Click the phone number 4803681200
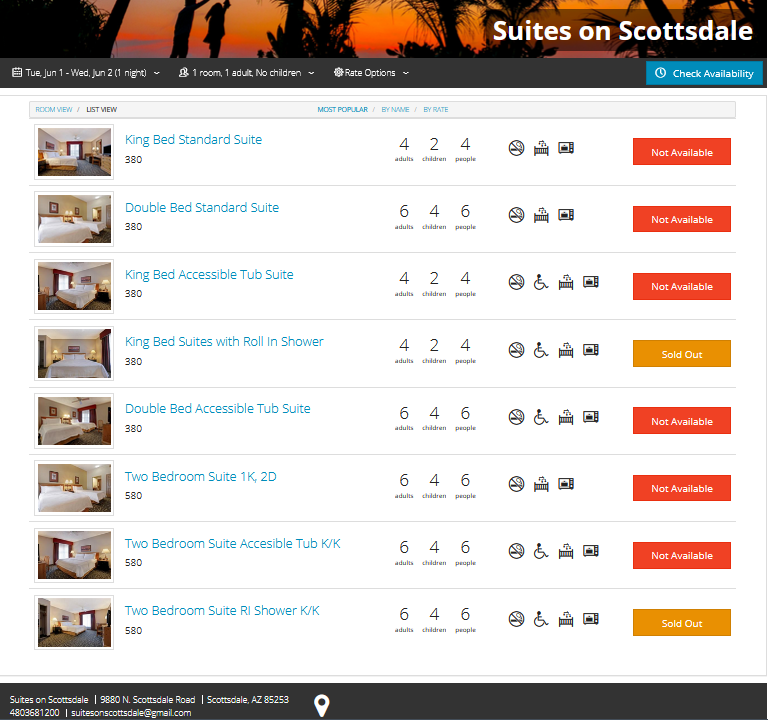 pyautogui.click(x=34, y=713)
